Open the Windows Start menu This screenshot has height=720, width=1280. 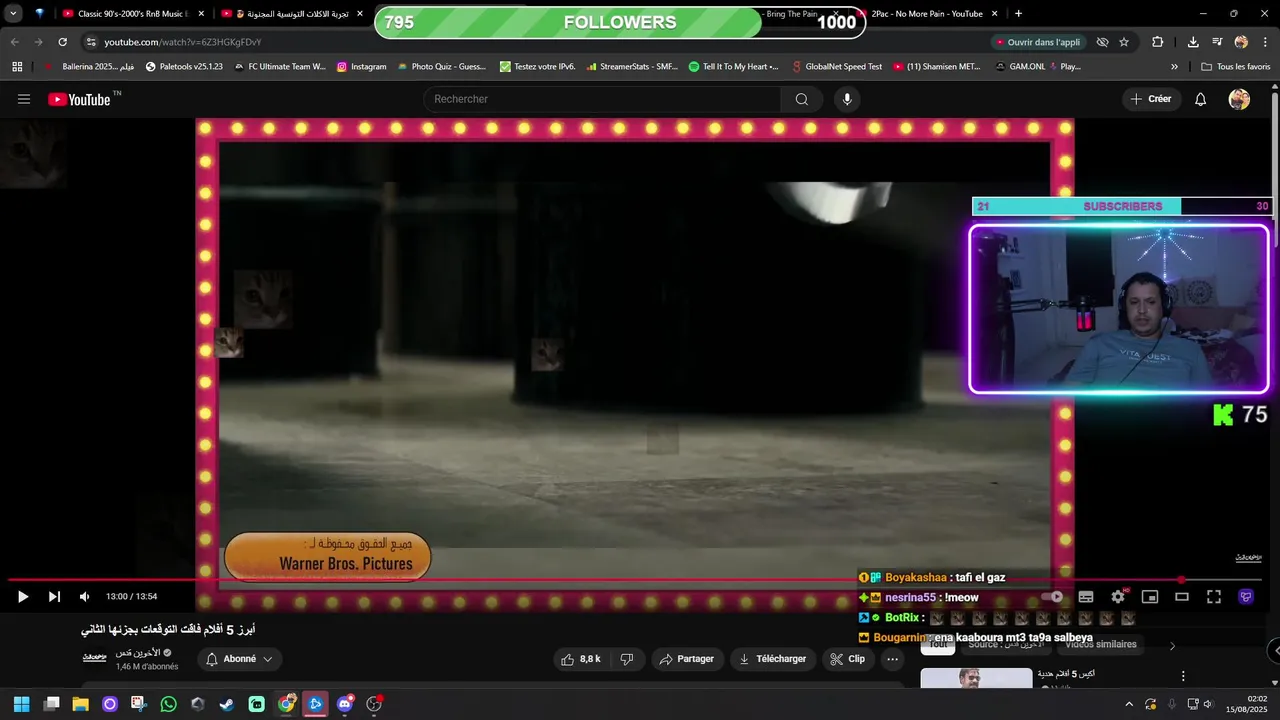point(21,704)
